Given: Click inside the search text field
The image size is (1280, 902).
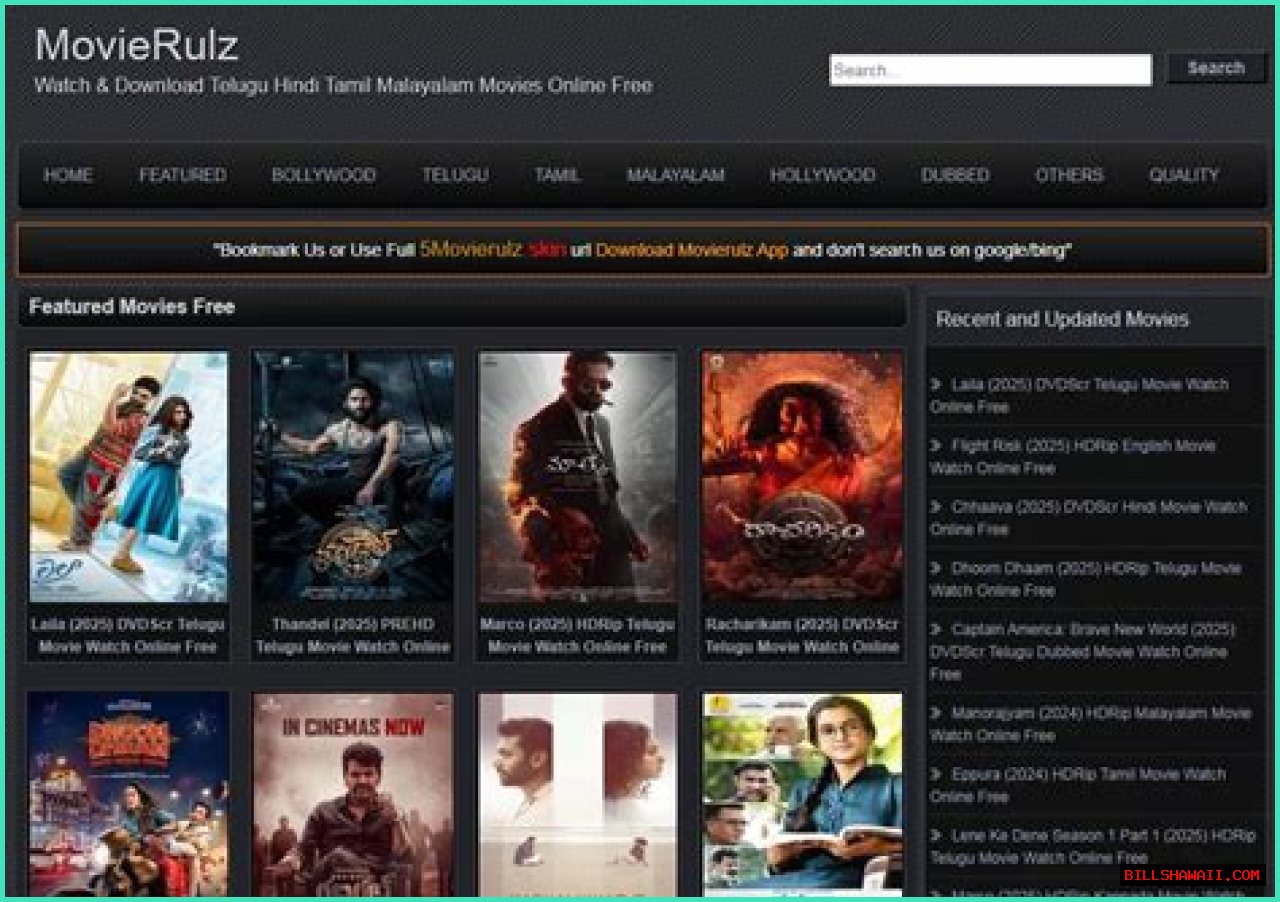Looking at the screenshot, I should [x=990, y=70].
